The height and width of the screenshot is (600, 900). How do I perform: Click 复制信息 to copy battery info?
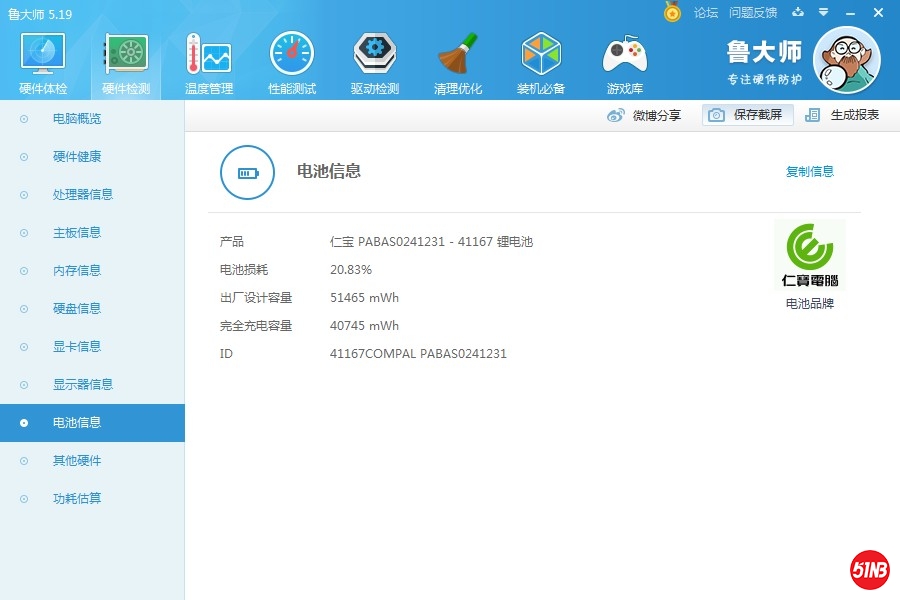809,172
